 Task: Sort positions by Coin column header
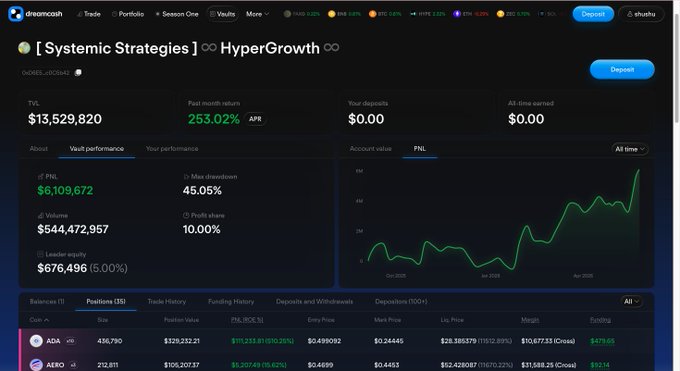pos(39,320)
